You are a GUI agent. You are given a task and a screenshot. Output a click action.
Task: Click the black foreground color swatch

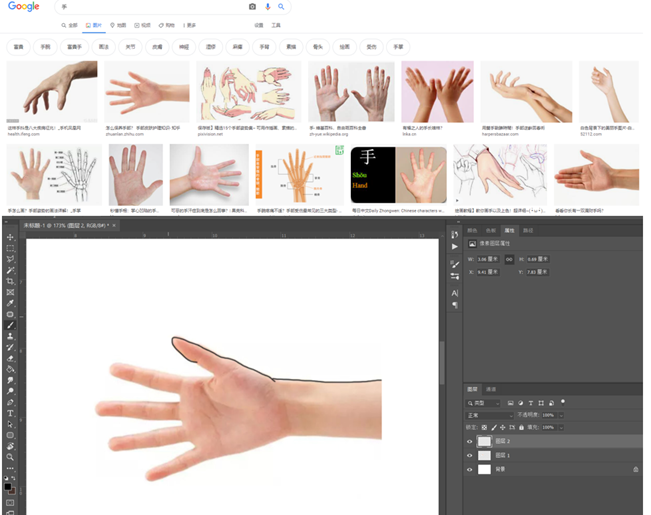[x=7, y=487]
